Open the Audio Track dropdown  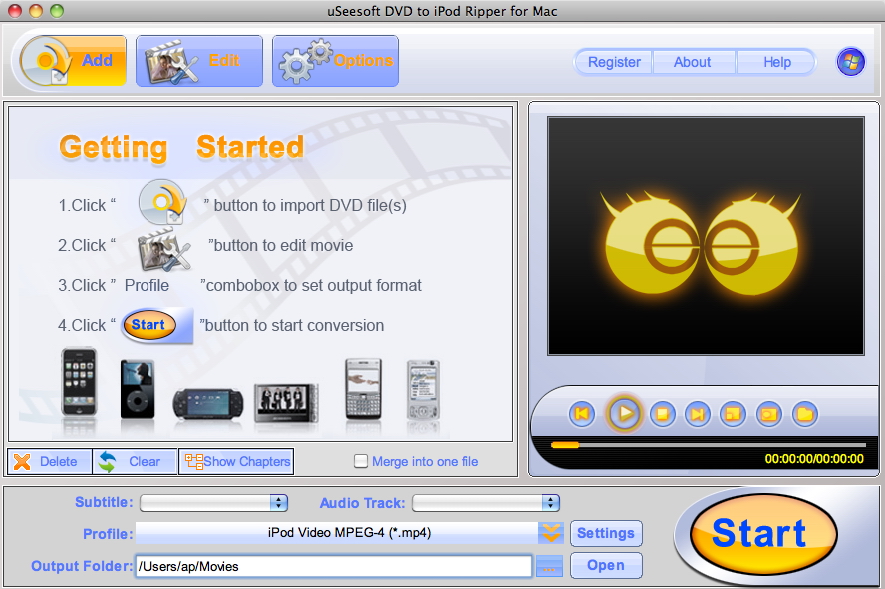(486, 503)
